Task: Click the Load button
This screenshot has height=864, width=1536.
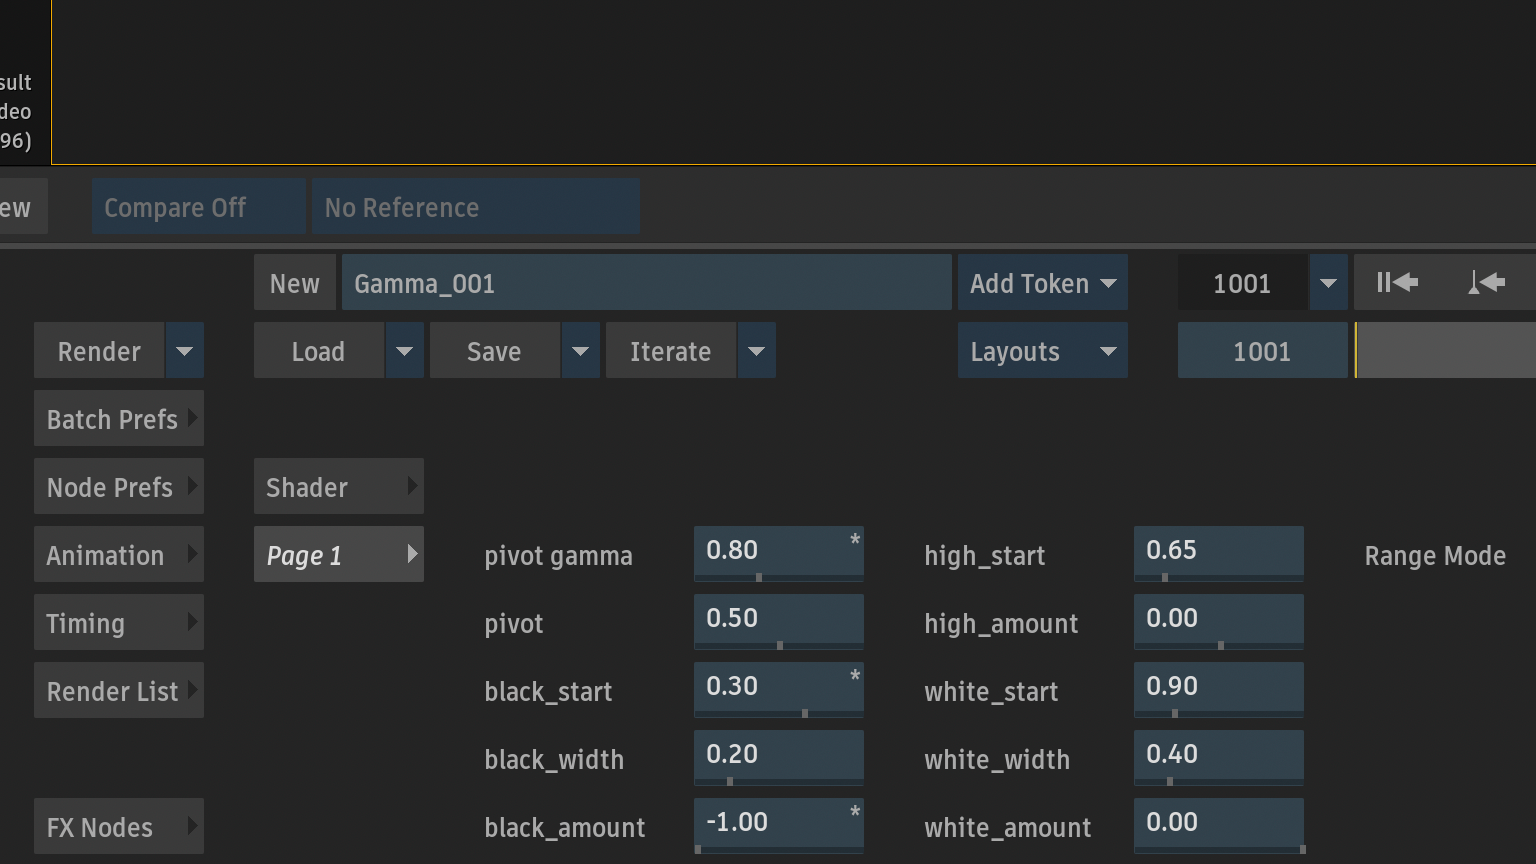Action: tap(319, 351)
